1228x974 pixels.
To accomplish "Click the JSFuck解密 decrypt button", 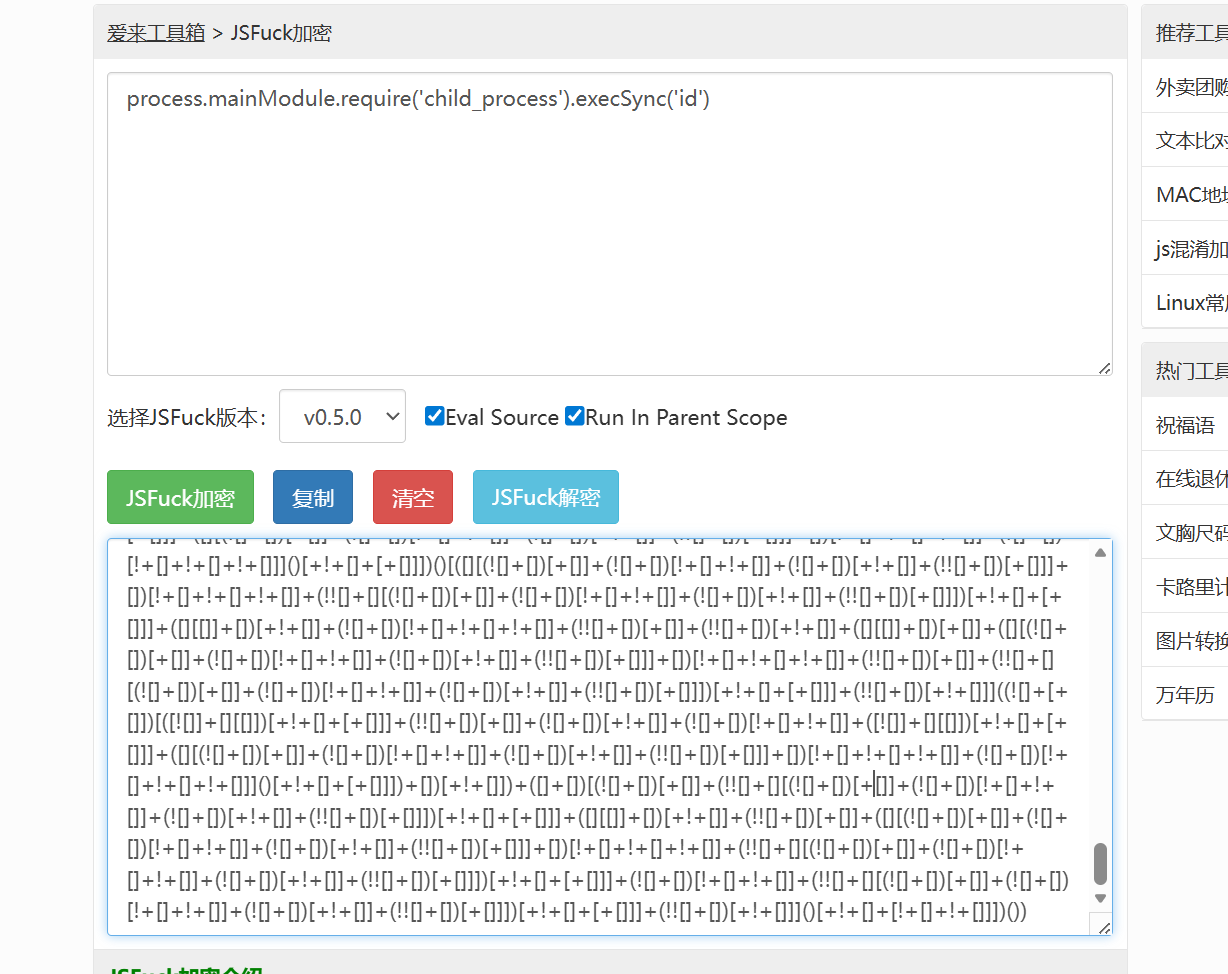I will tap(546, 497).
